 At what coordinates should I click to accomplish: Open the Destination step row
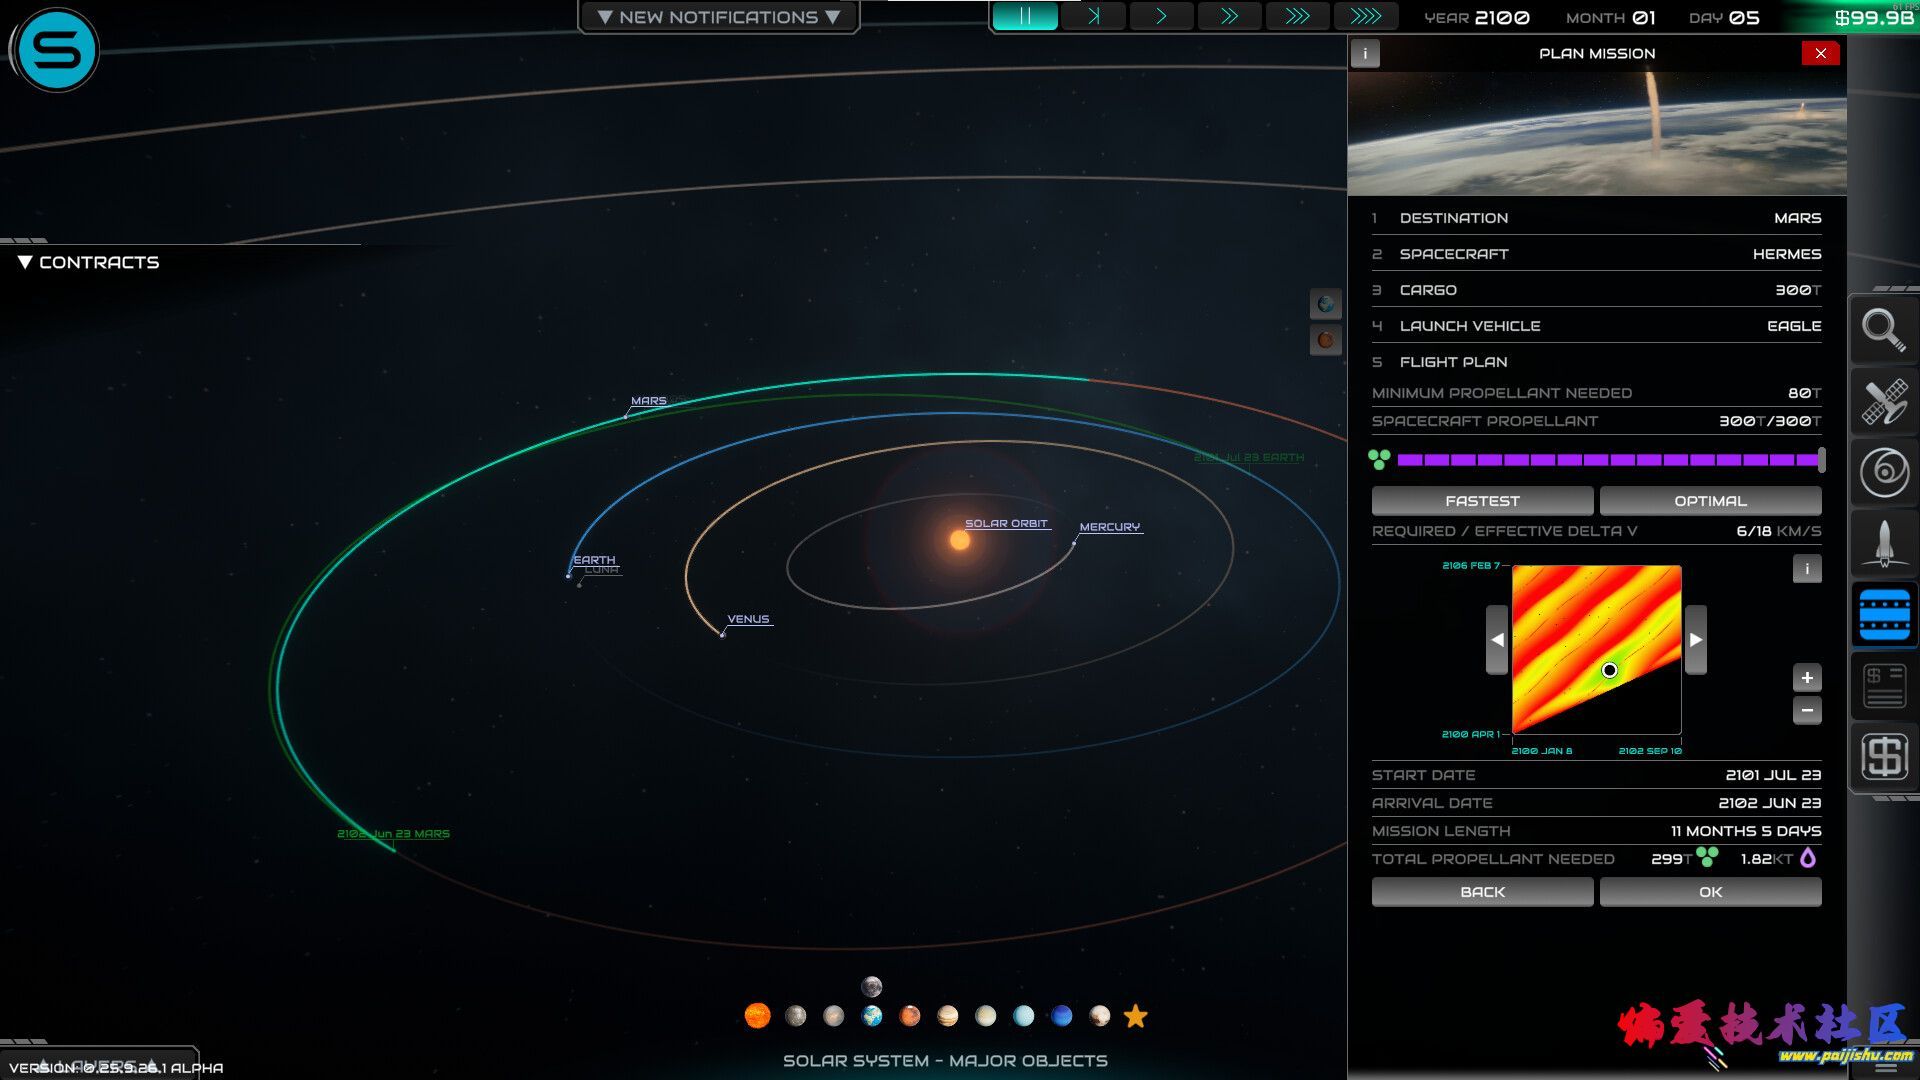pyautogui.click(x=1596, y=218)
